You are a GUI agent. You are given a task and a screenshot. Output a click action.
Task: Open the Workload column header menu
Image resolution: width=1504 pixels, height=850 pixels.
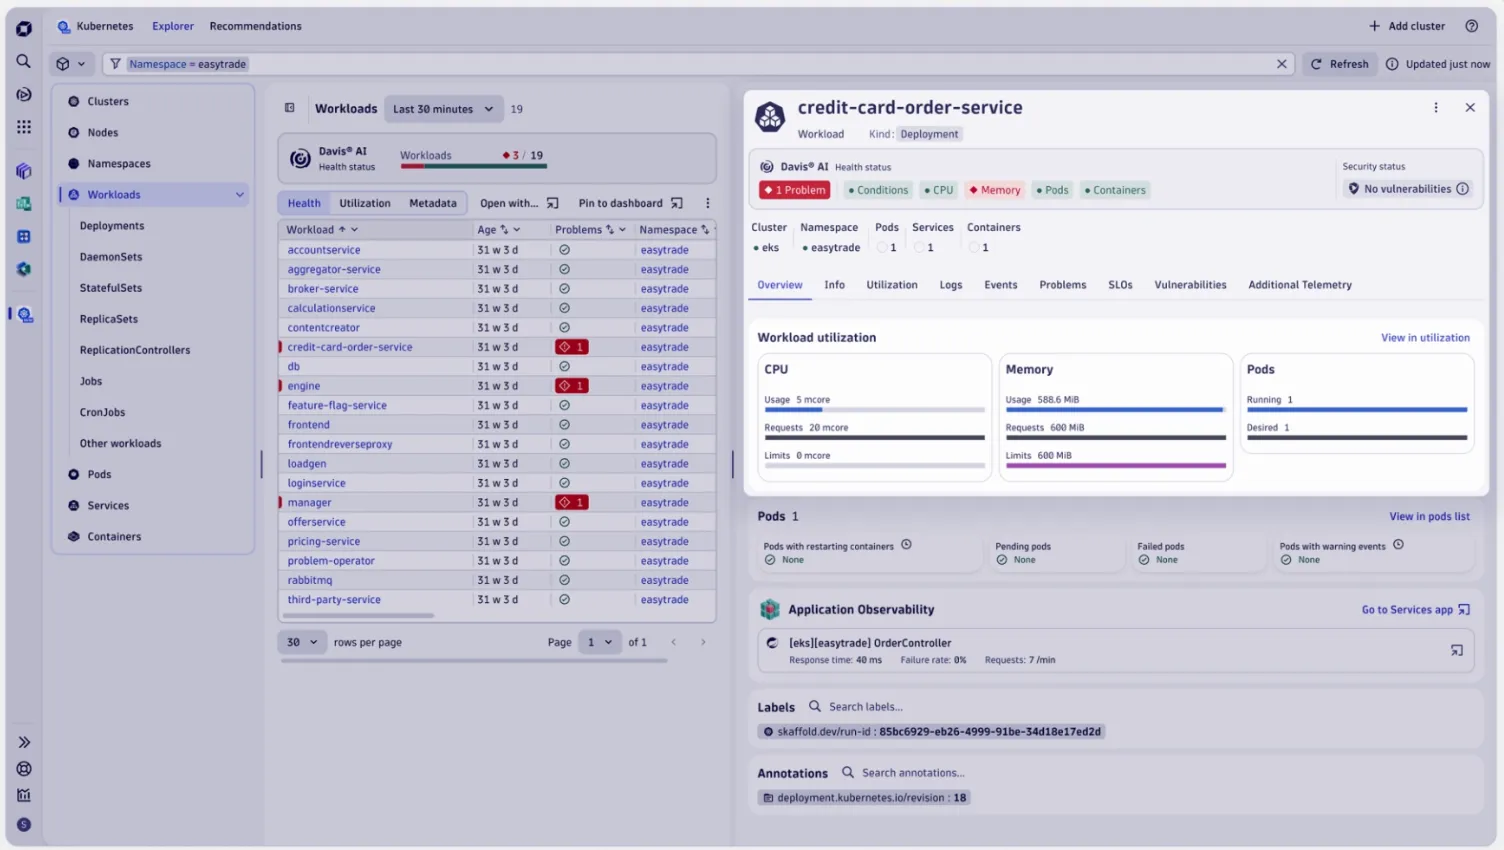coord(354,230)
